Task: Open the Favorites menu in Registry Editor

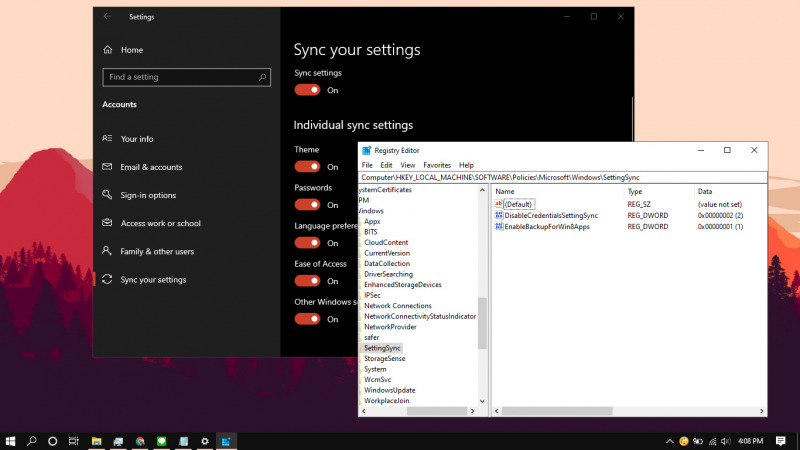Action: 437,165
